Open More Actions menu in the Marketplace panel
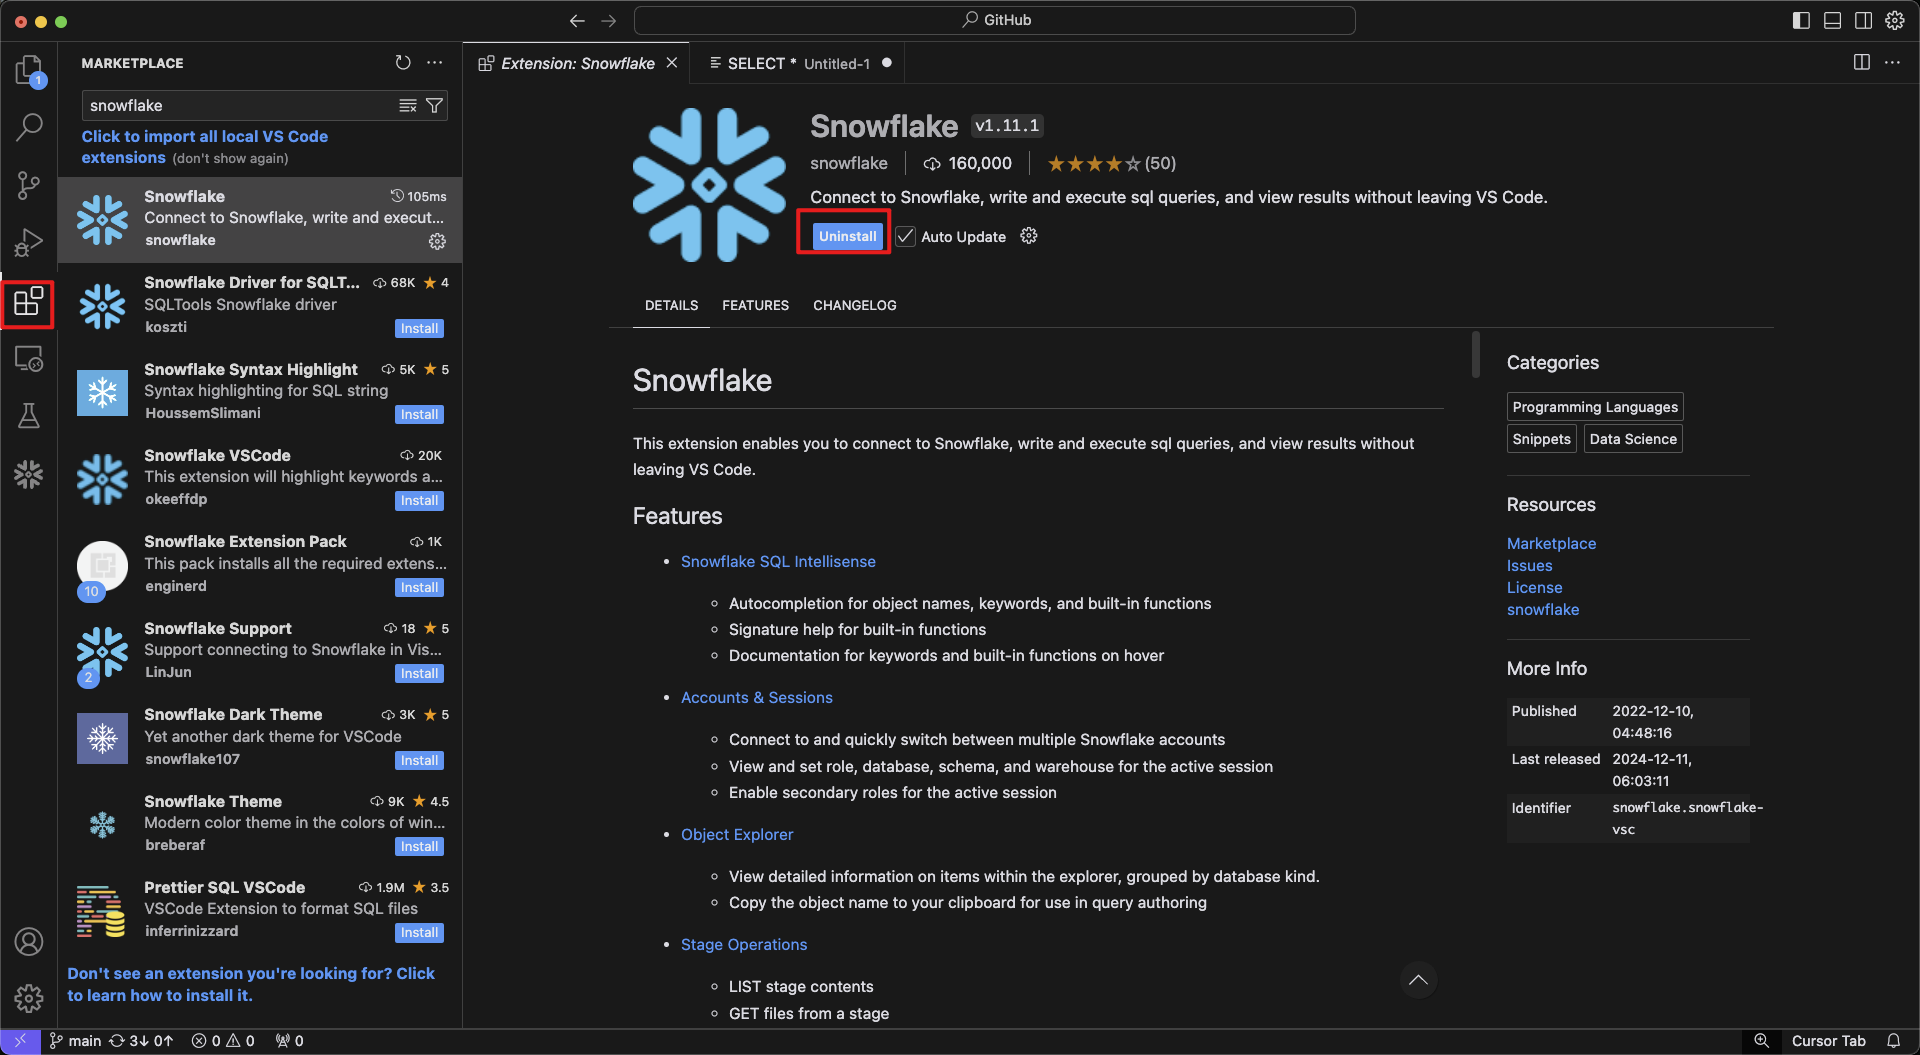The image size is (1920, 1055). point(434,62)
